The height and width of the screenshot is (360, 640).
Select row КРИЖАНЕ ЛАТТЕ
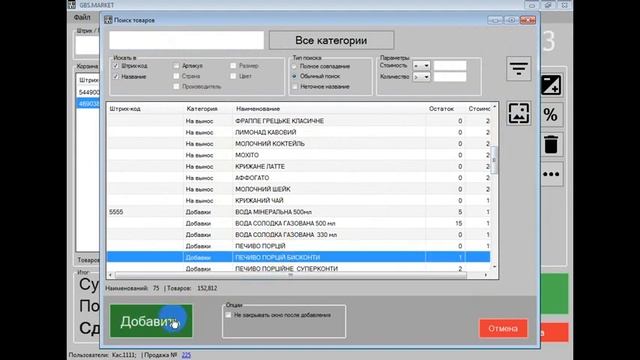point(298,167)
